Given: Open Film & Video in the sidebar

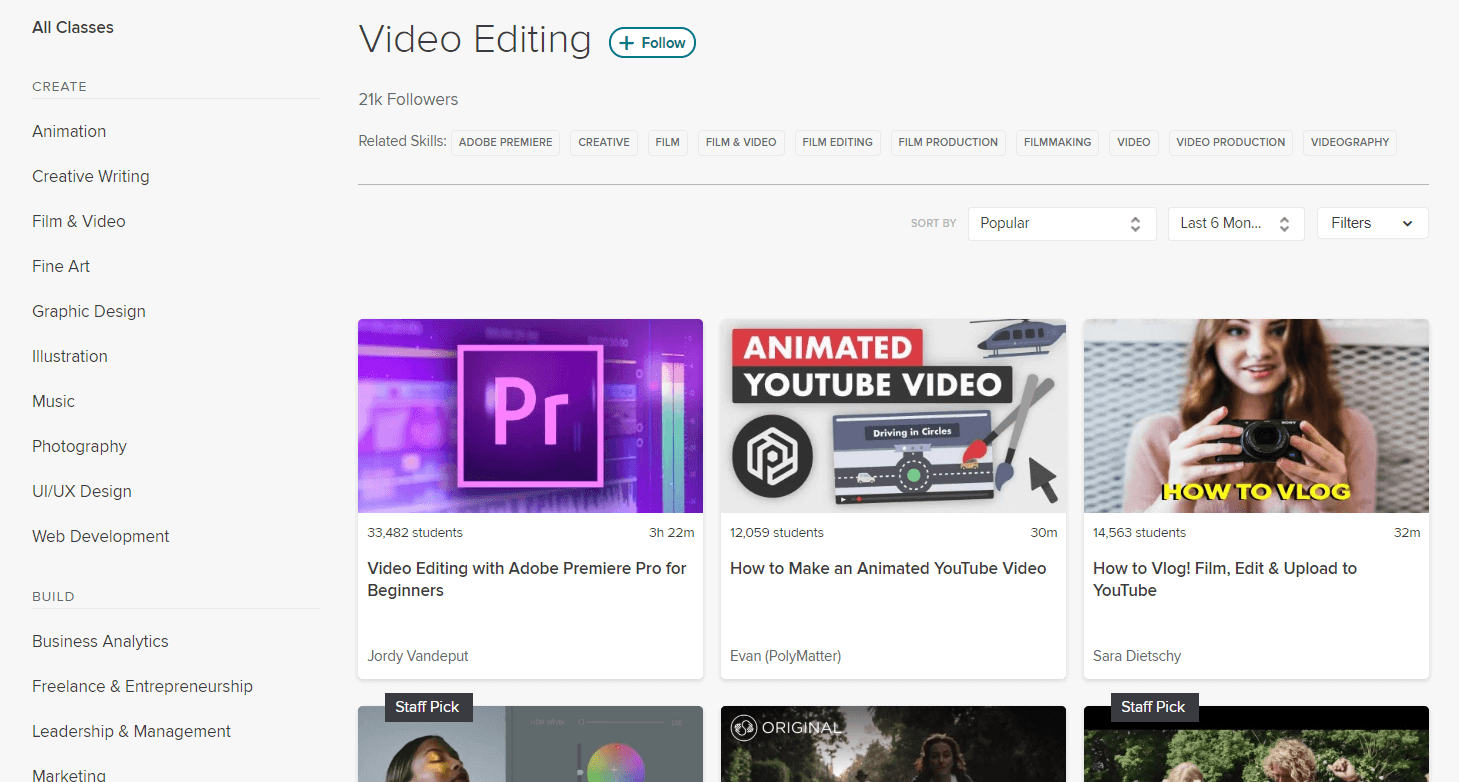Looking at the screenshot, I should click(79, 221).
